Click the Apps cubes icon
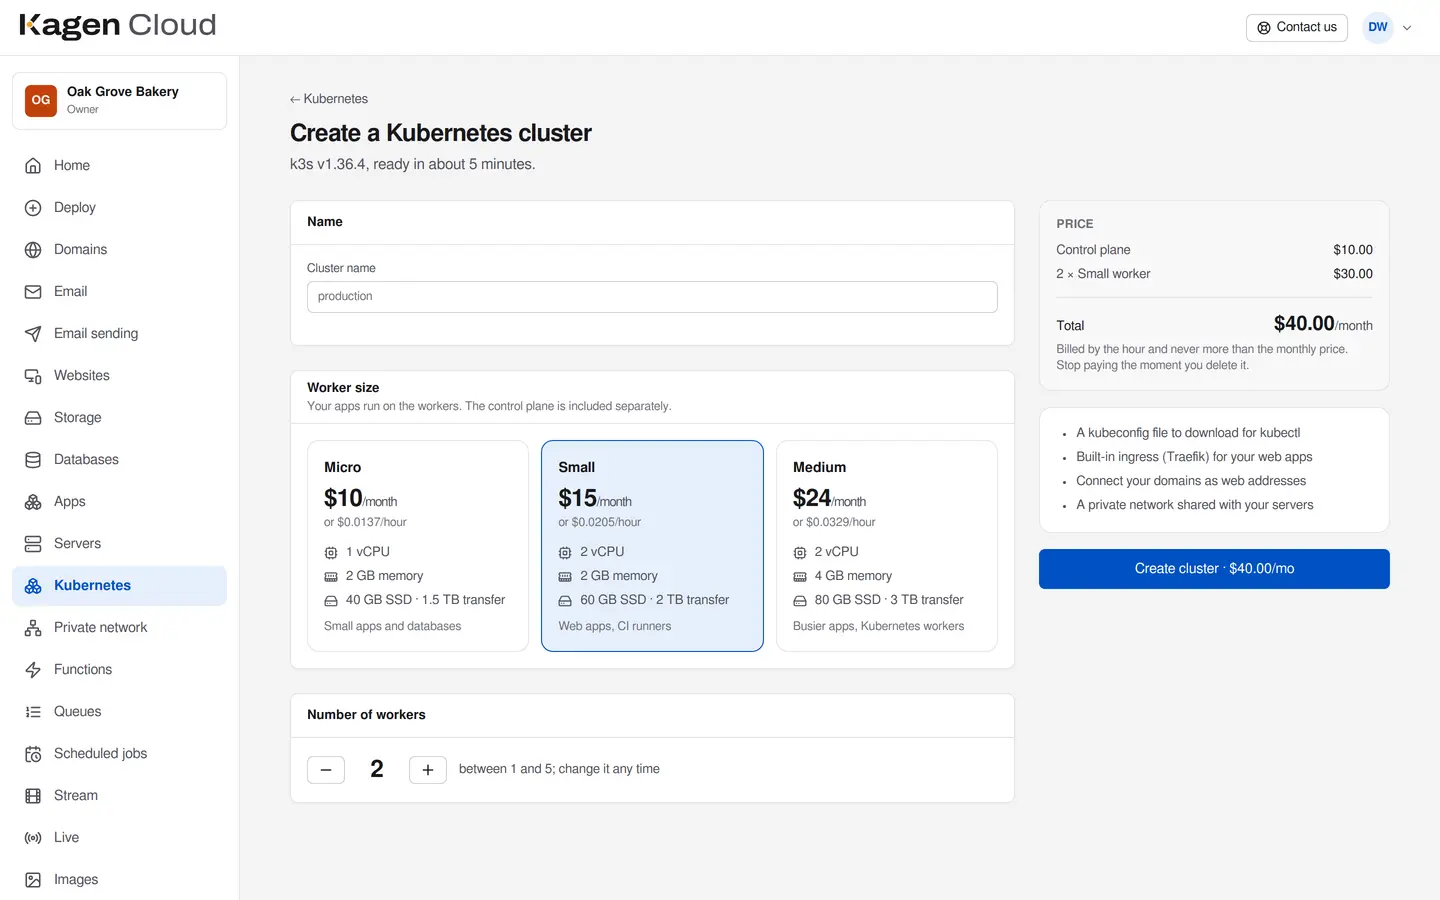This screenshot has height=900, width=1440. (x=33, y=502)
